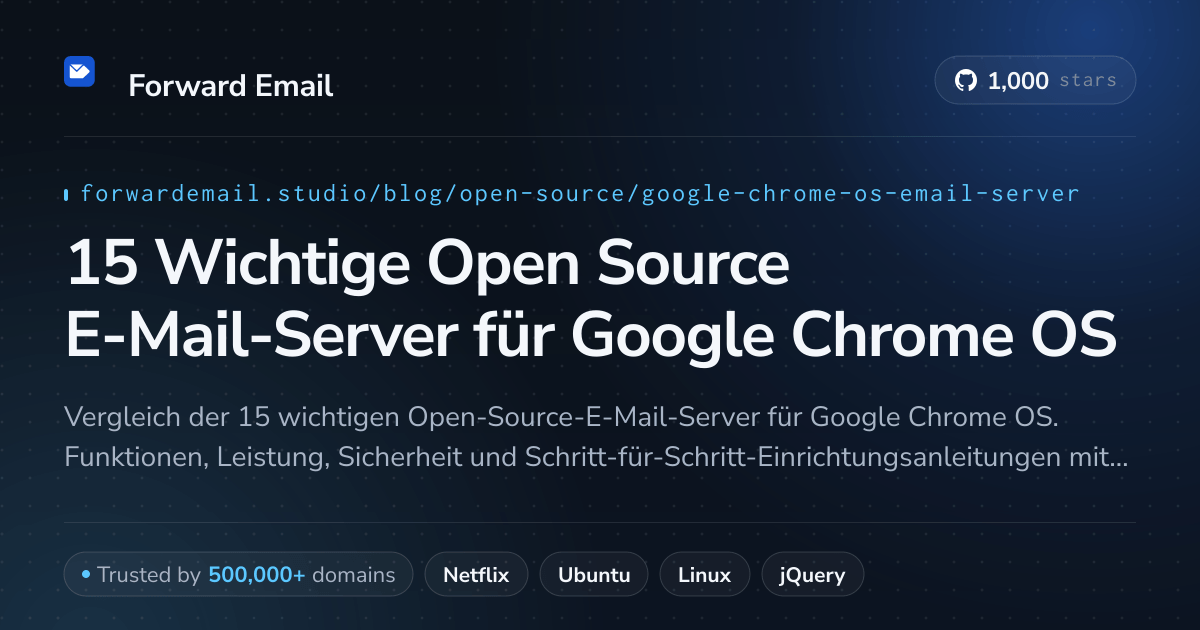Select the Ubuntu tag pill
This screenshot has height=630, width=1200.
(x=594, y=575)
